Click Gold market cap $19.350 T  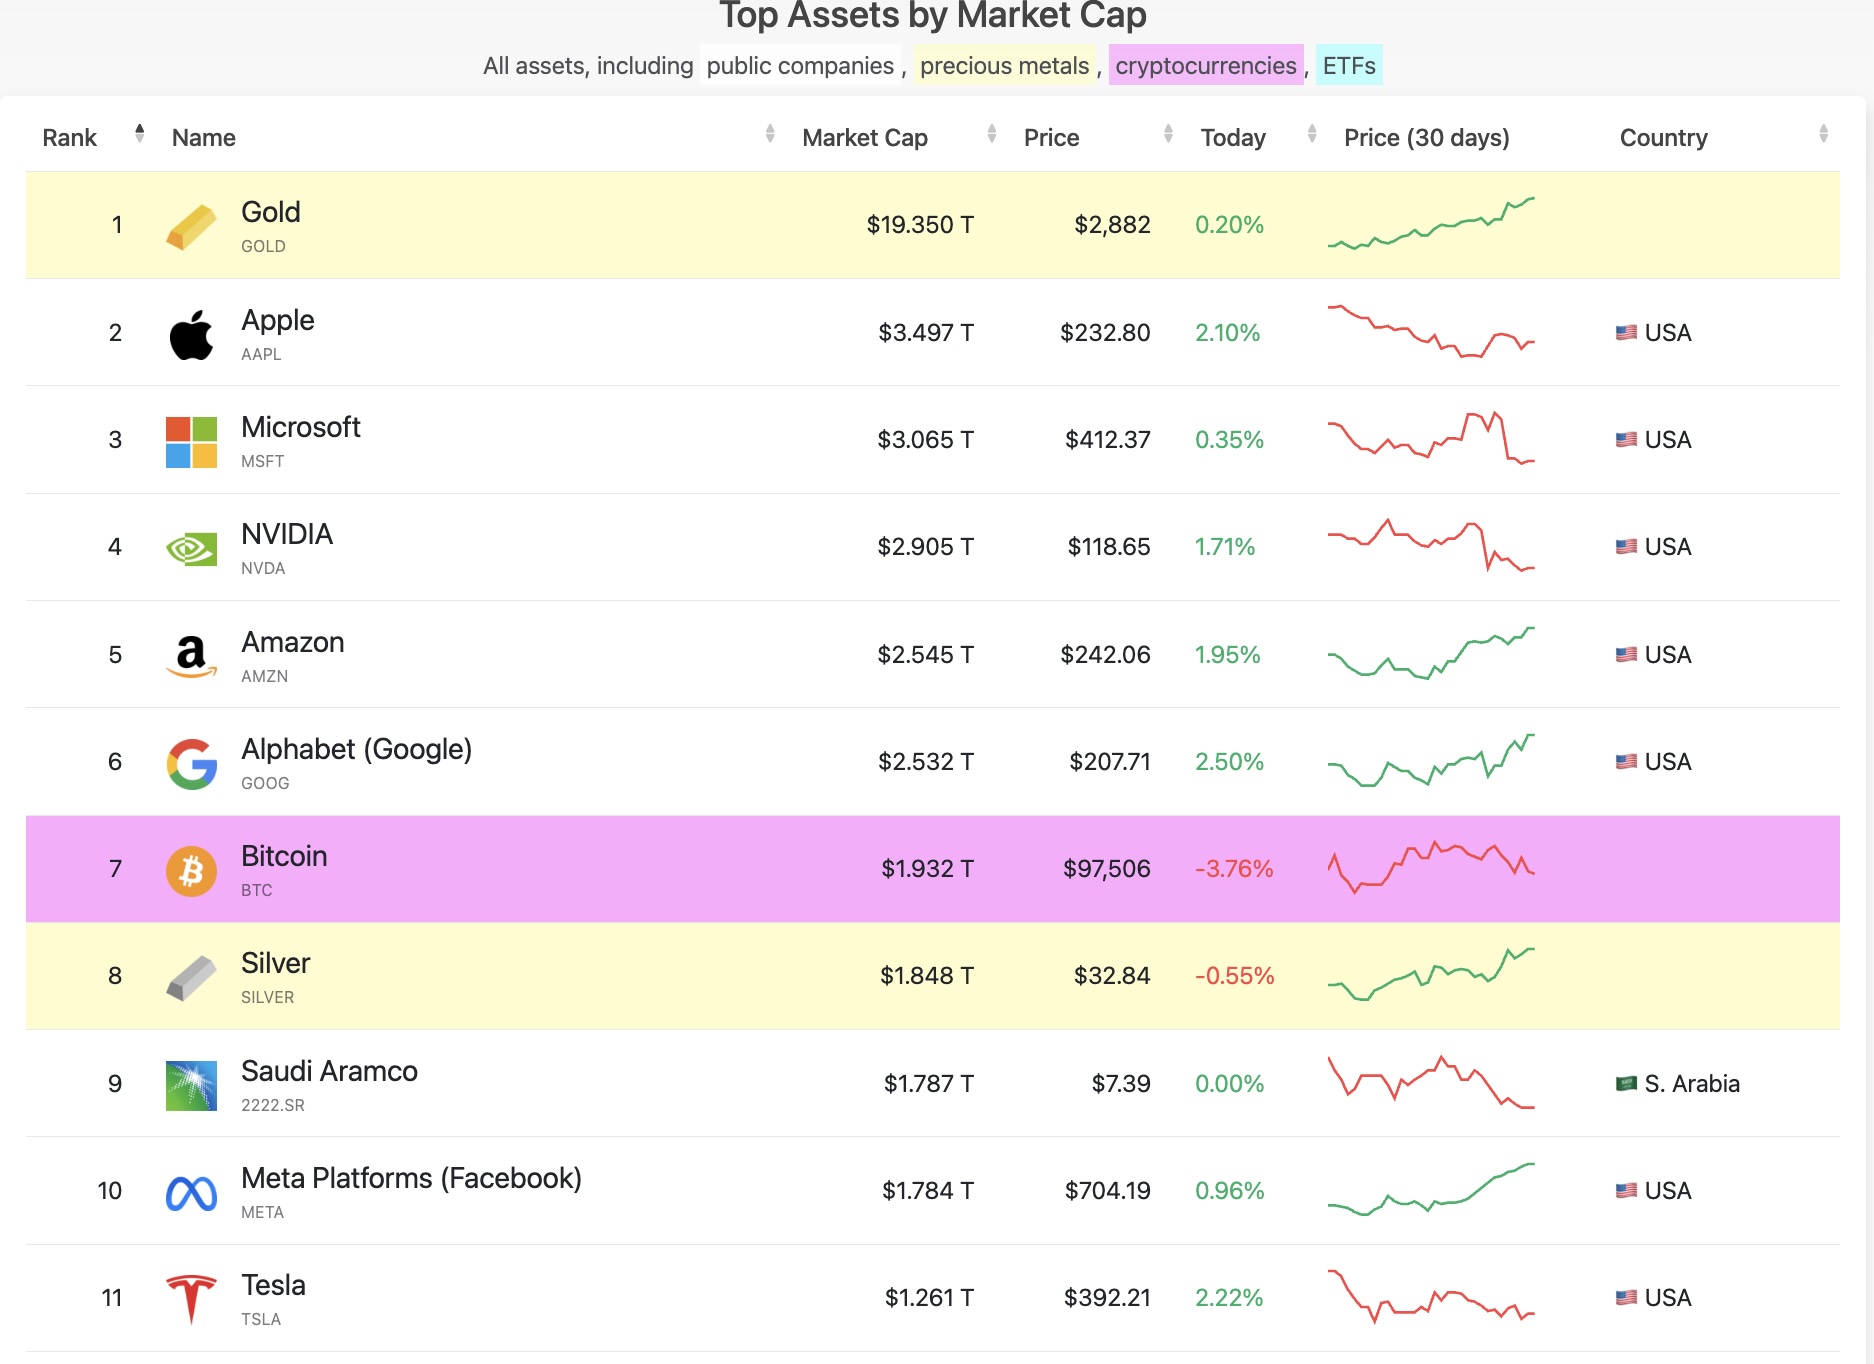[x=920, y=224]
